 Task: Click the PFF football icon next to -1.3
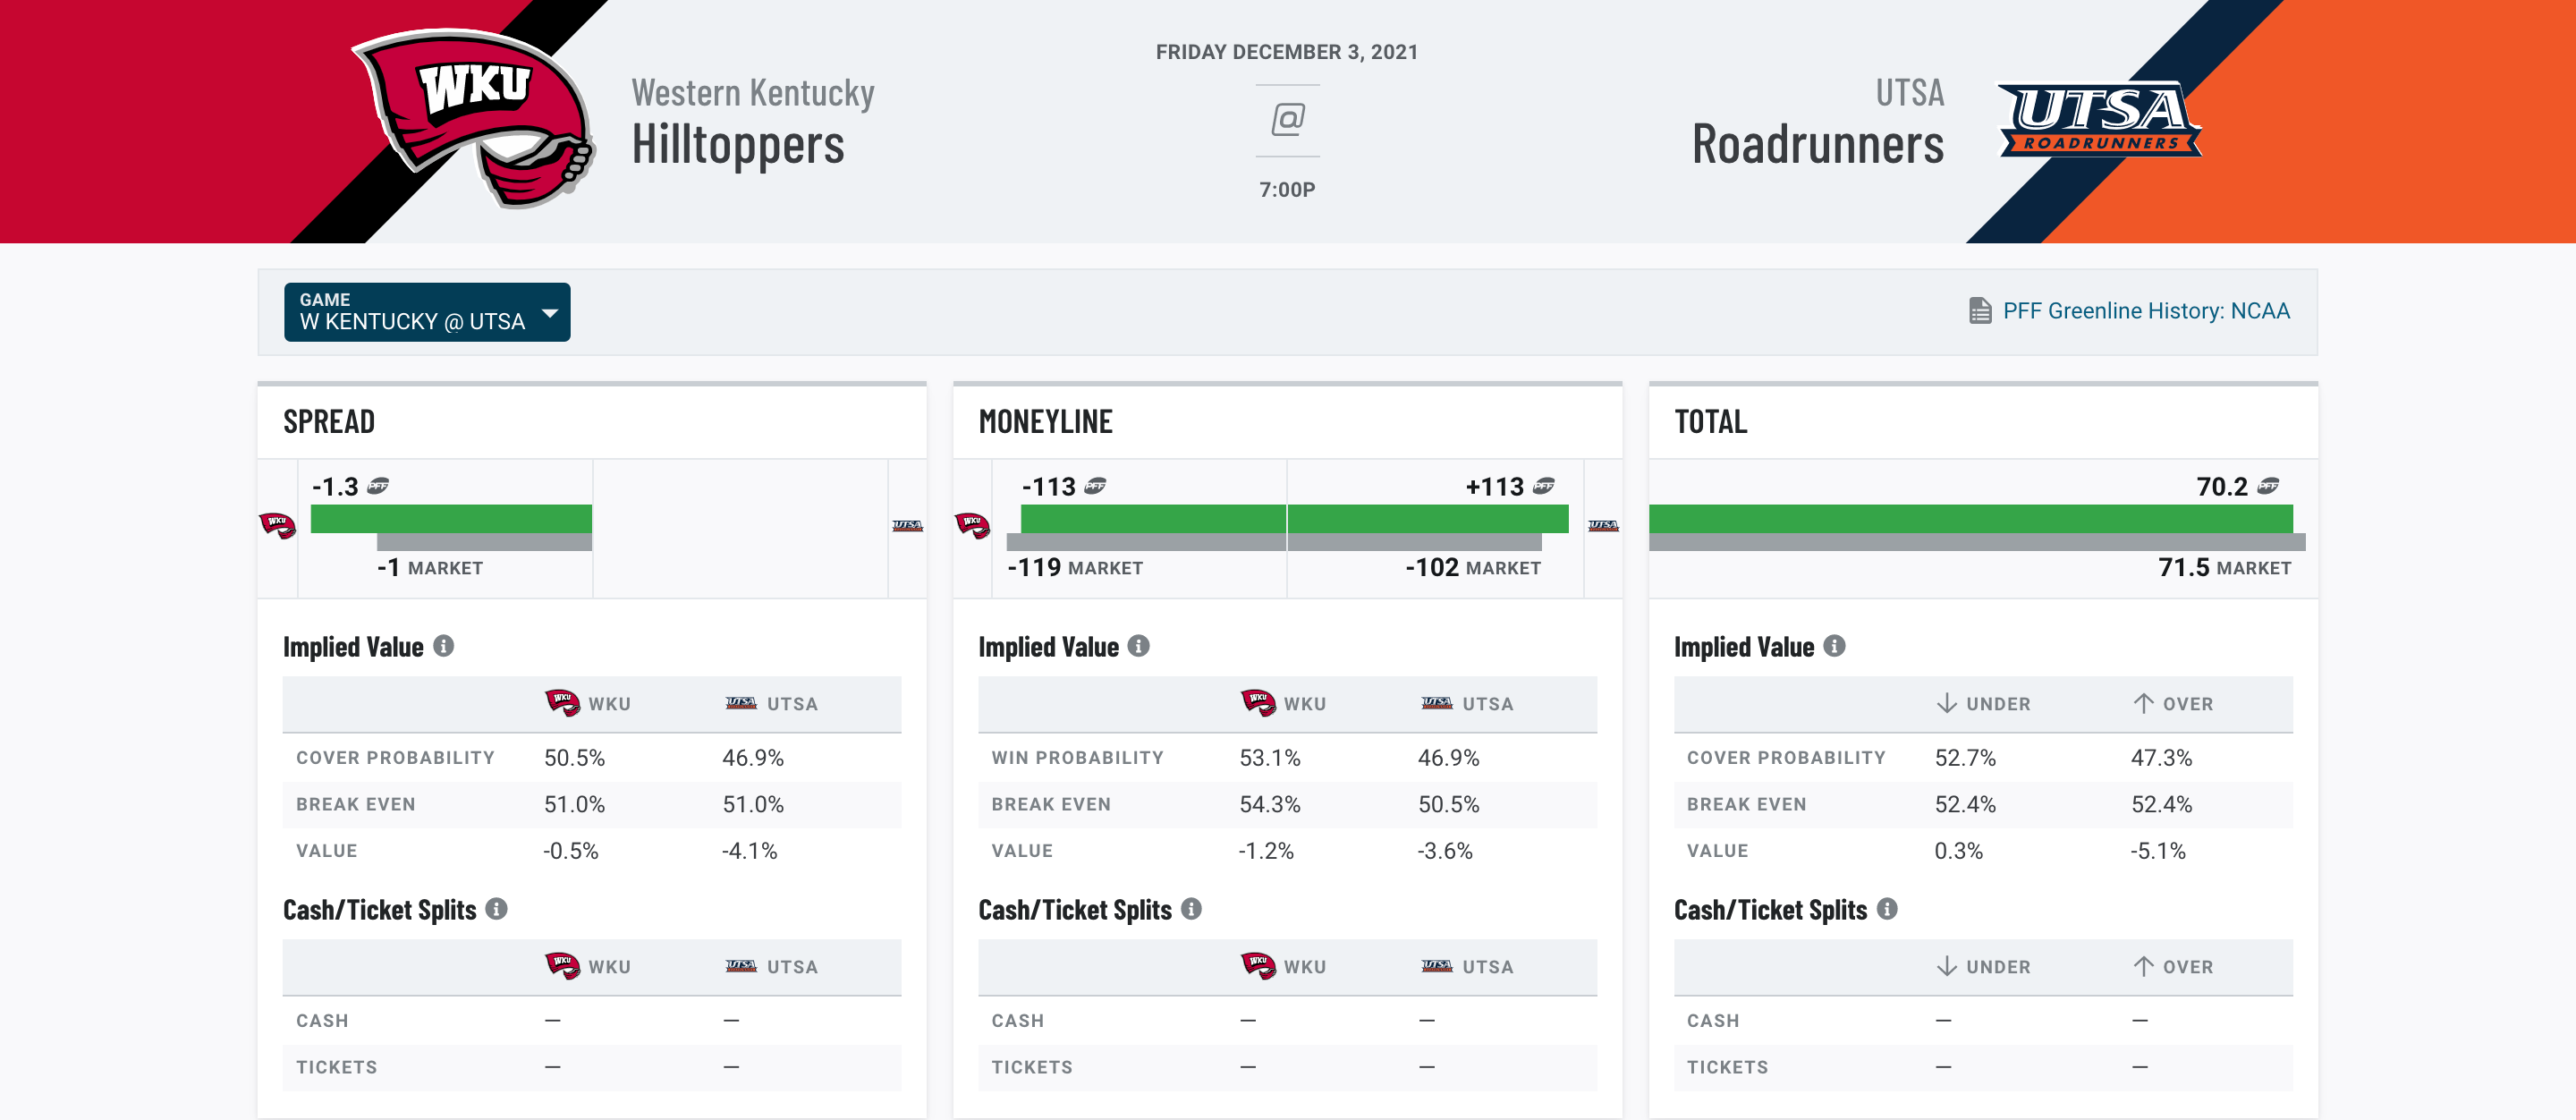click(x=378, y=487)
